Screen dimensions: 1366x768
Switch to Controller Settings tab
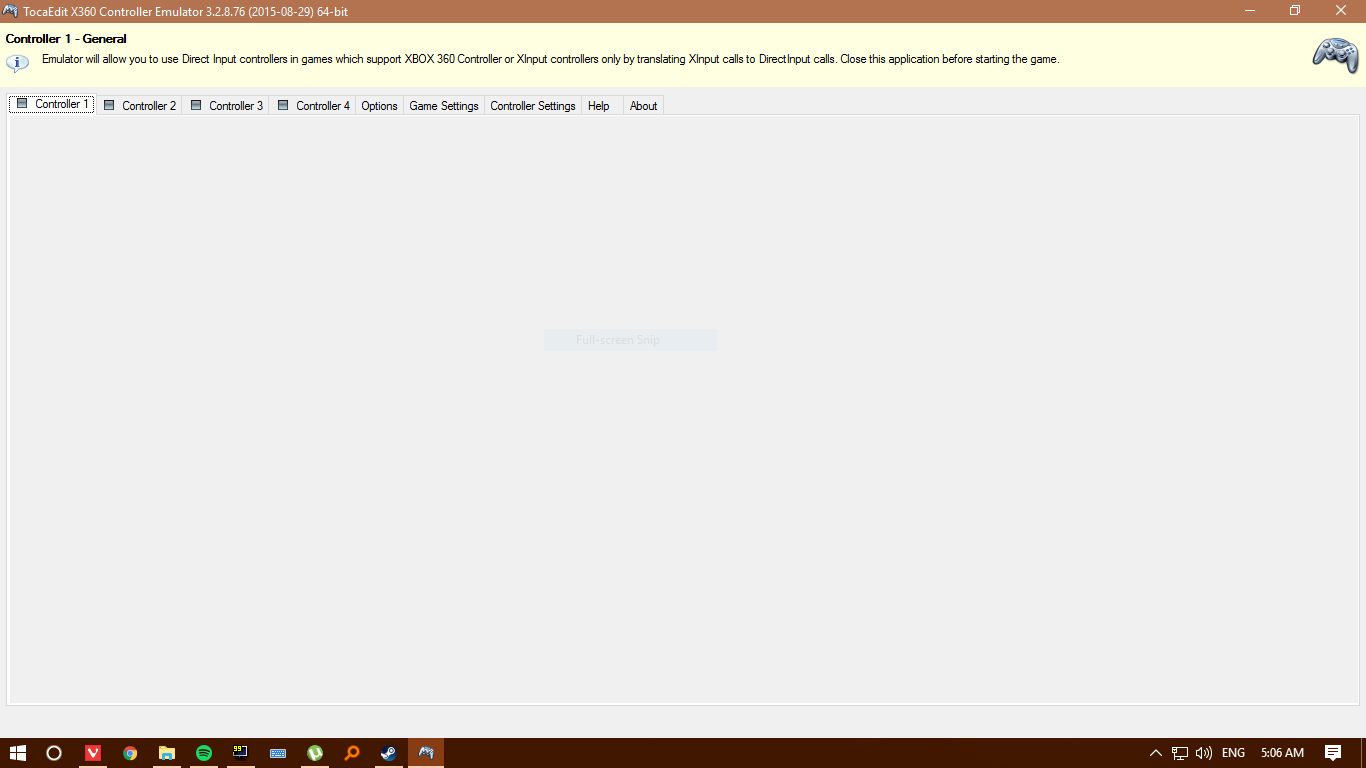pyautogui.click(x=533, y=105)
